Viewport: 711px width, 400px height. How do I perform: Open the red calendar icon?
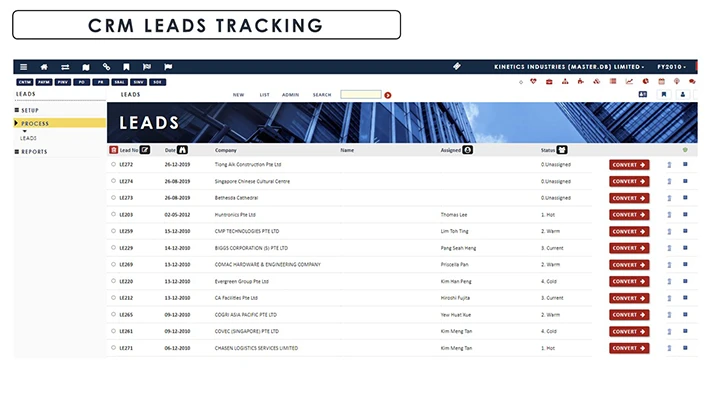[x=662, y=81]
